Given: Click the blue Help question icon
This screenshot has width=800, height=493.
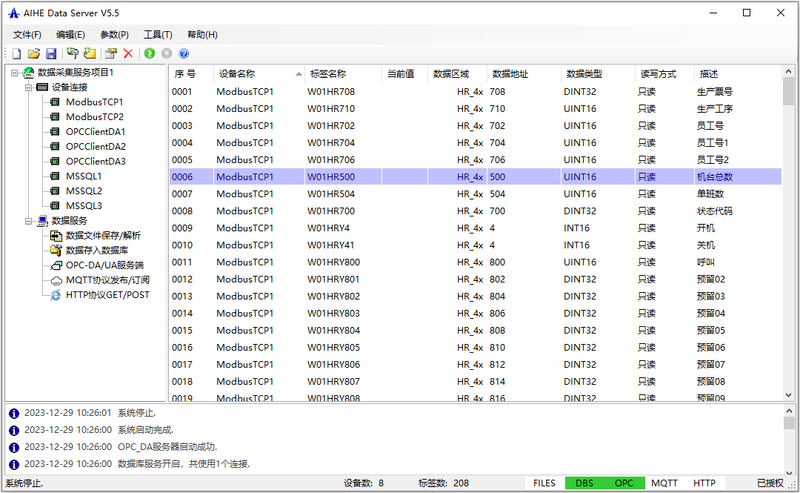Looking at the screenshot, I should click(x=184, y=53).
